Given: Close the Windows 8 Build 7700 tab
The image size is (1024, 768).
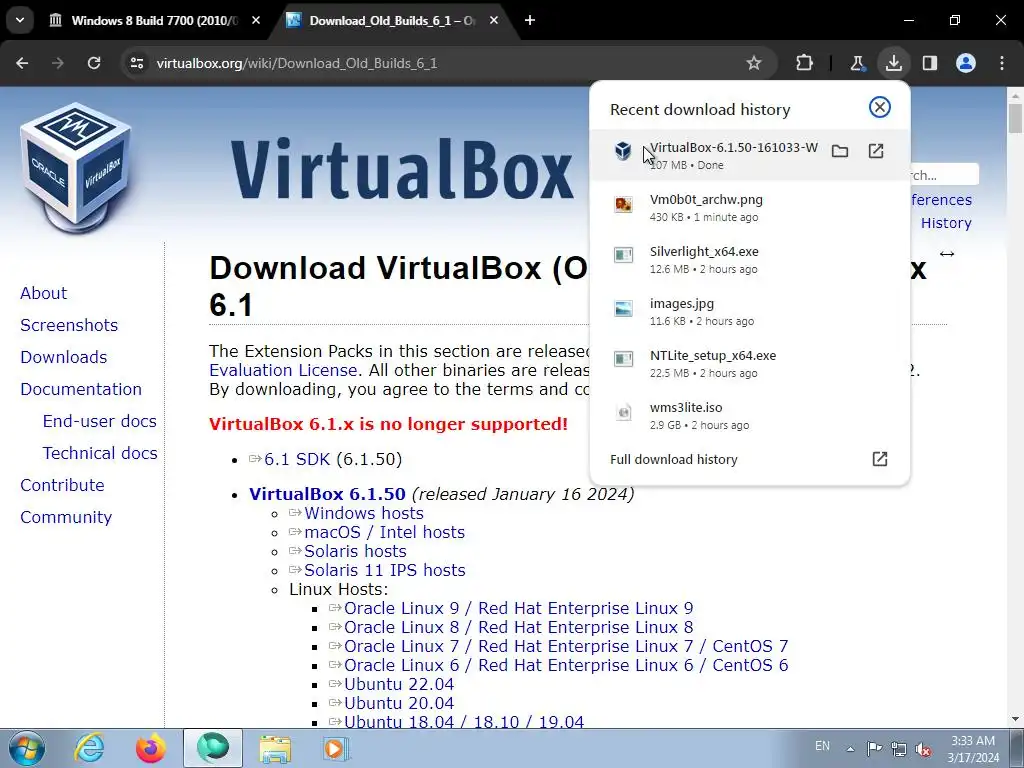Looking at the screenshot, I should [256, 20].
